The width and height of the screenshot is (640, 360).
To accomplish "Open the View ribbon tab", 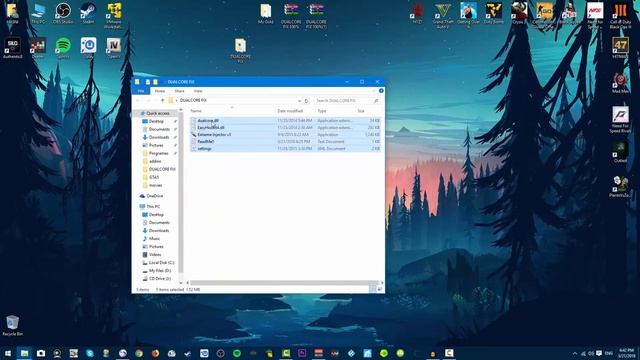I will (198, 91).
